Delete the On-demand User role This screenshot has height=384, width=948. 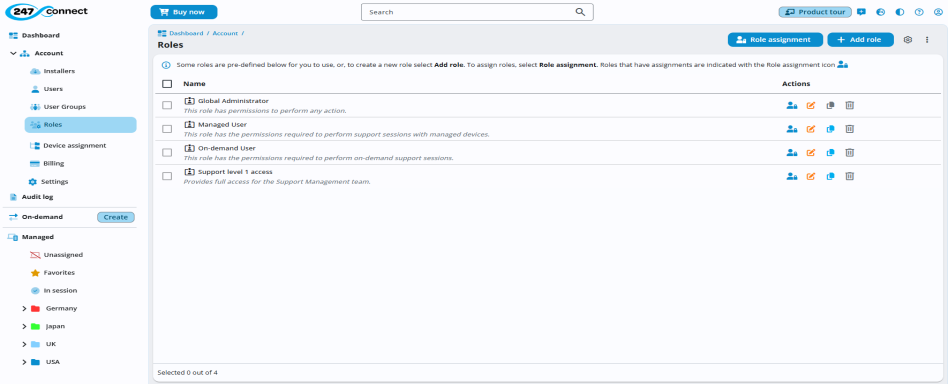pos(849,152)
